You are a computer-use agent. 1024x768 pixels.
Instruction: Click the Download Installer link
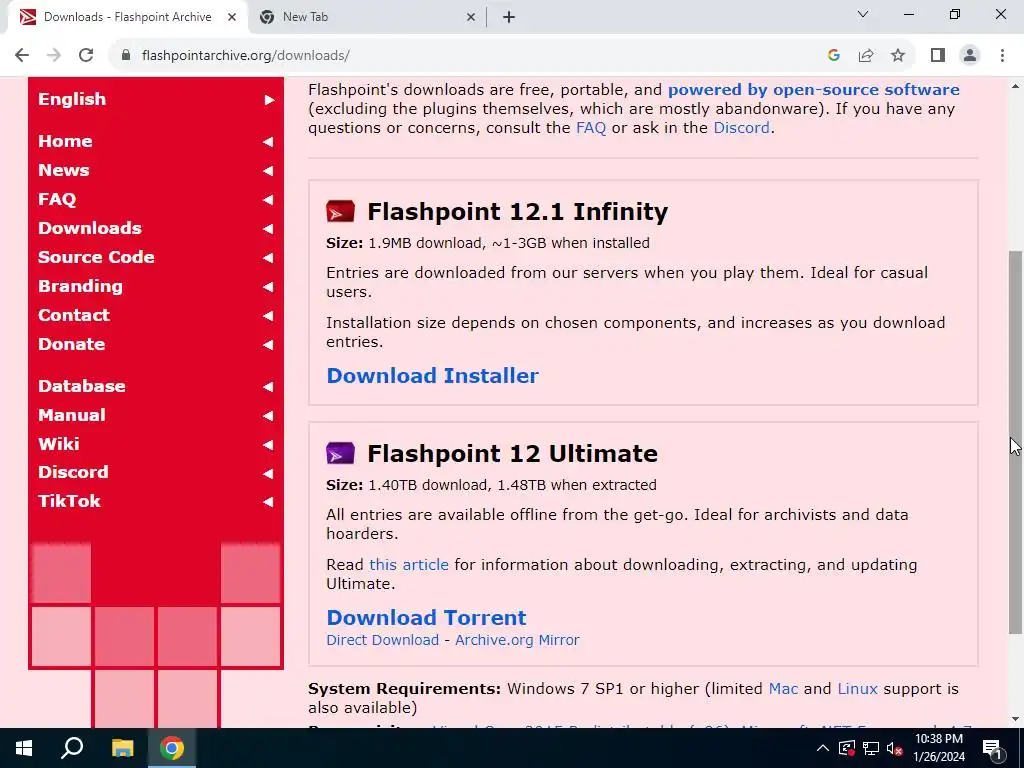click(432, 376)
